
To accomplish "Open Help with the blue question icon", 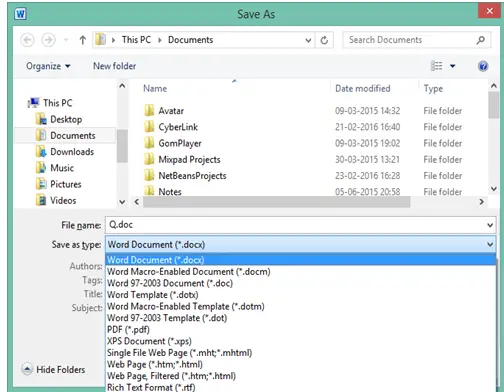I will pyautogui.click(x=483, y=66).
